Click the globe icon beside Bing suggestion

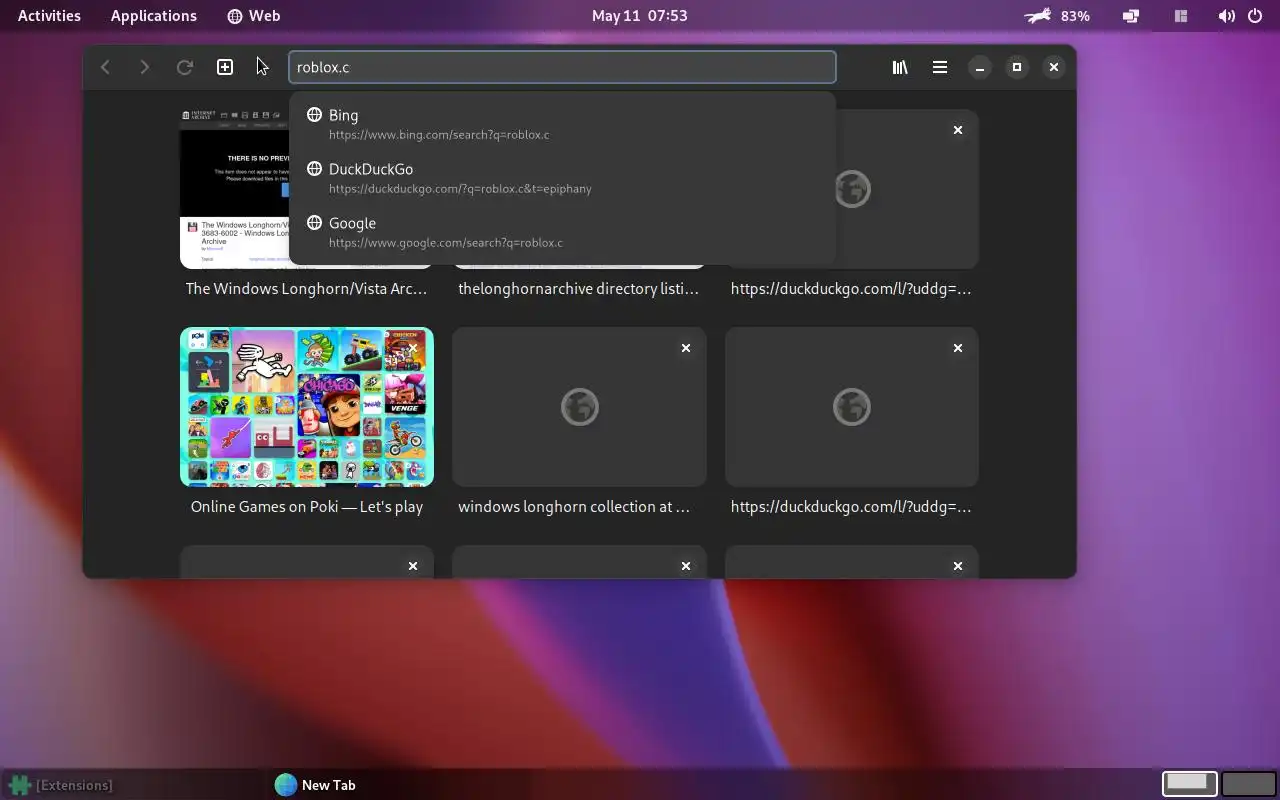coord(314,115)
